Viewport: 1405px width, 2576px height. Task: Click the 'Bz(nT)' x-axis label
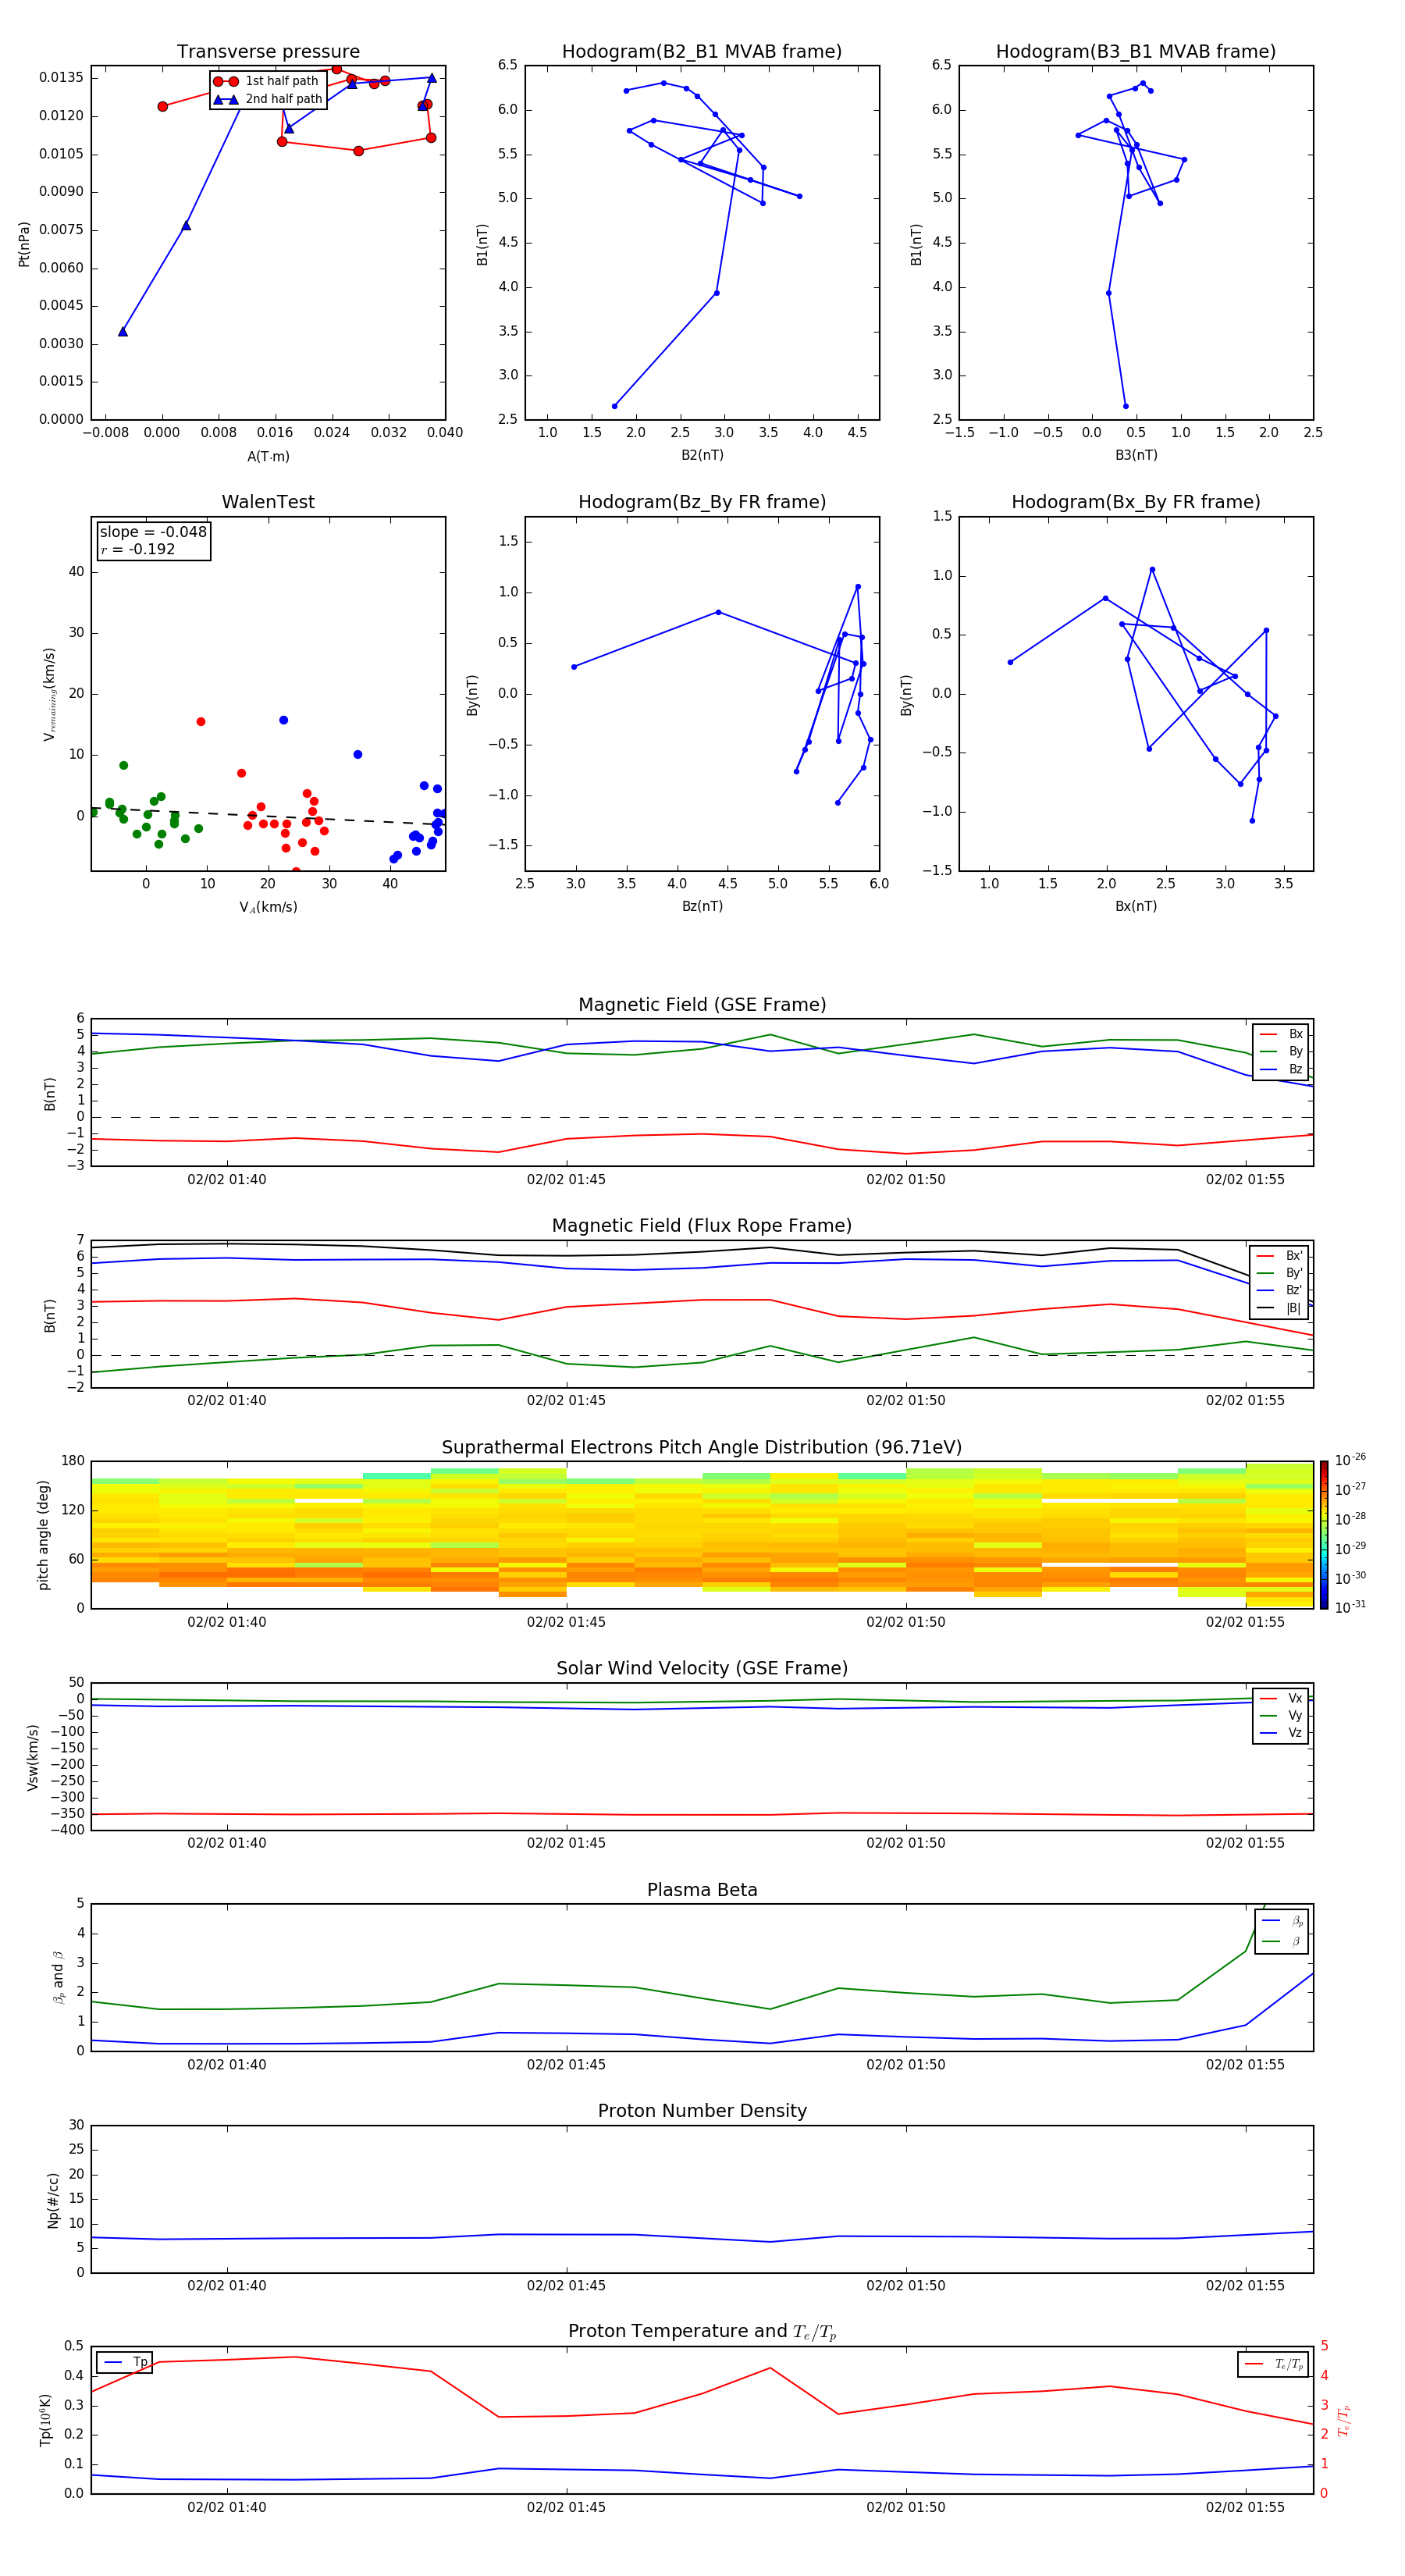[x=702, y=906]
